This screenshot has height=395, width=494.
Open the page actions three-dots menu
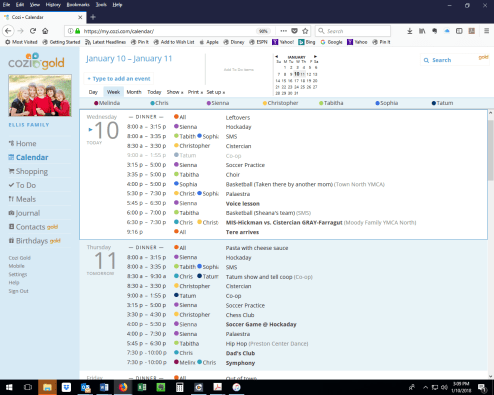pyautogui.click(x=283, y=31)
